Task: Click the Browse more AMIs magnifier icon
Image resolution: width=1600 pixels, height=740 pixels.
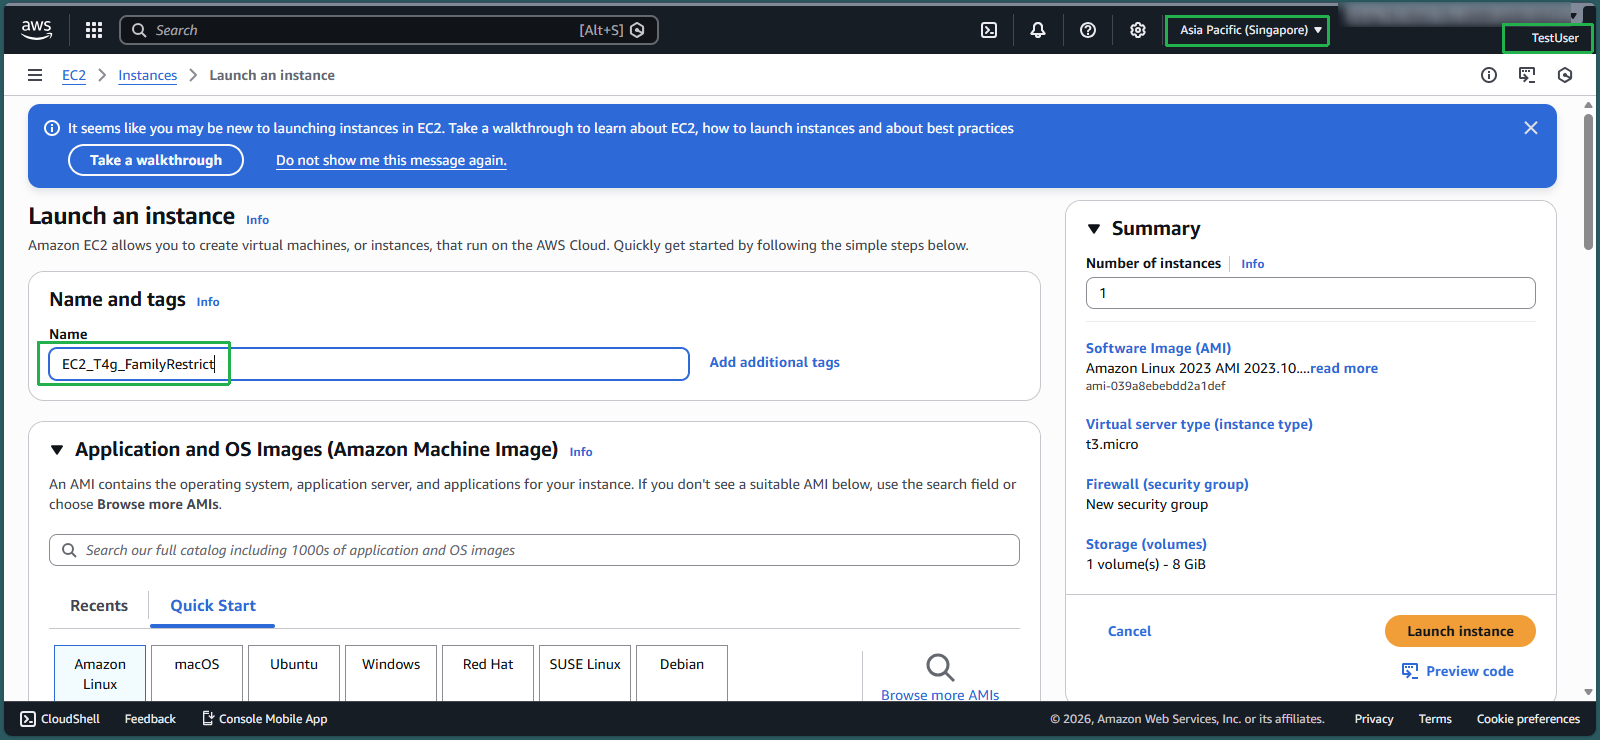Action: (x=940, y=667)
